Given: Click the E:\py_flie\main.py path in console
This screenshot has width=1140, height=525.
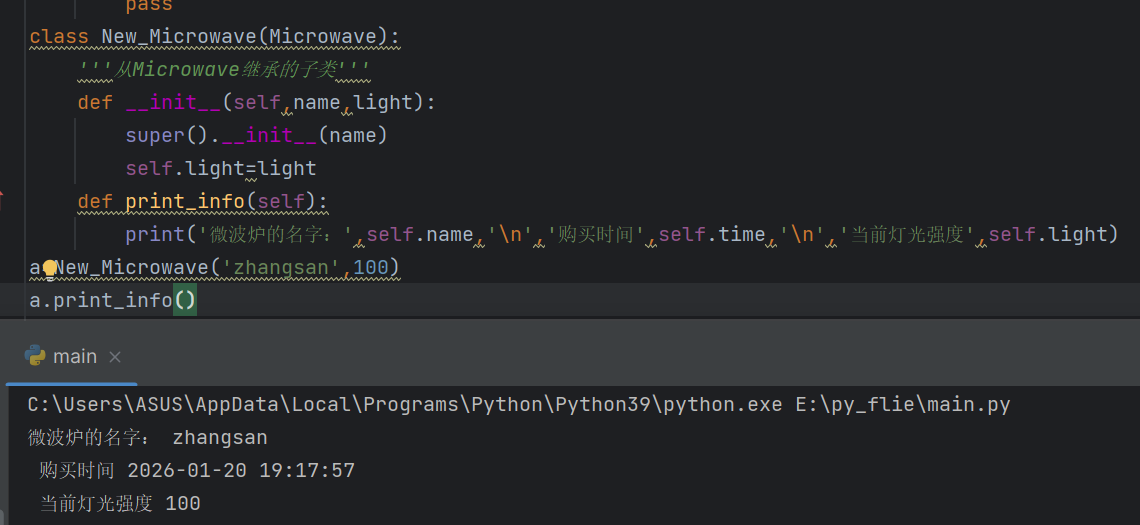Looking at the screenshot, I should pyautogui.click(x=903, y=405).
